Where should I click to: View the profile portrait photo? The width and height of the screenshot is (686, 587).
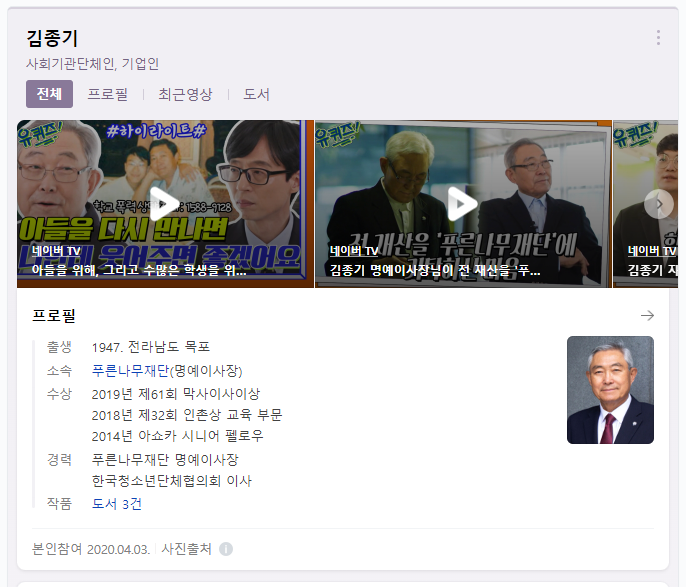(x=610, y=390)
